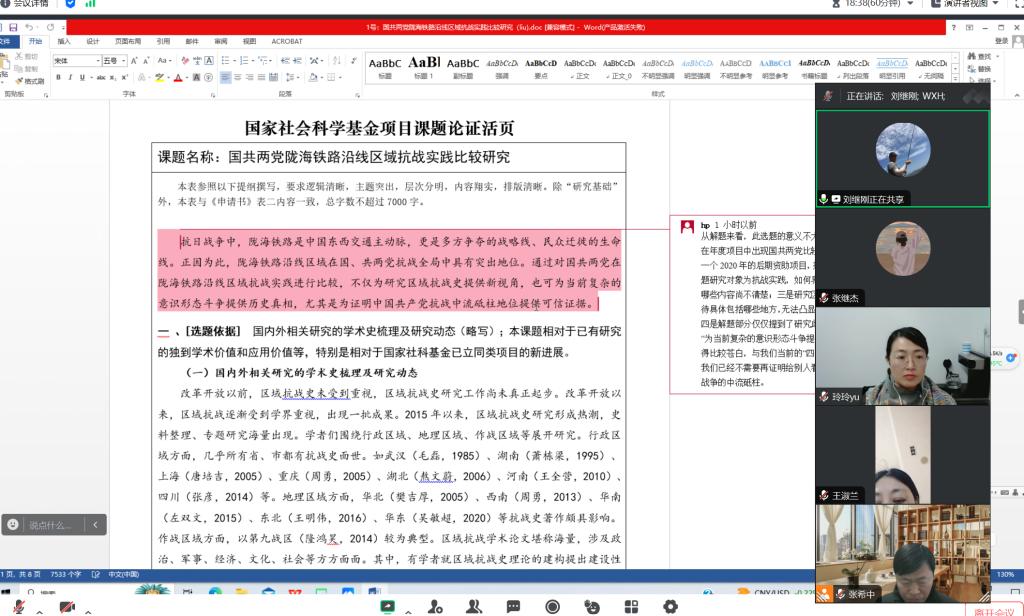Open the font dialog launcher in 字体 group
The width and height of the screenshot is (1024, 616).
pyautogui.click(x=213, y=95)
